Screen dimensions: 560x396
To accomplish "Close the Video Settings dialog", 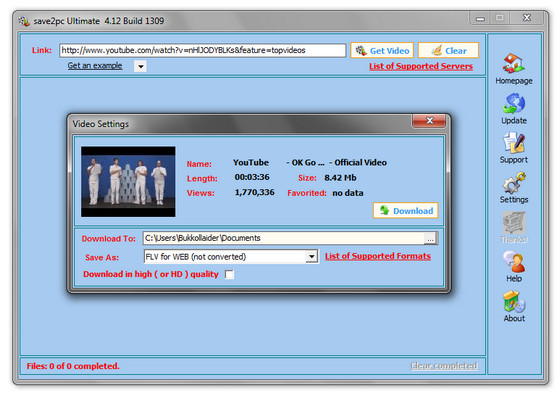I will tap(429, 121).
